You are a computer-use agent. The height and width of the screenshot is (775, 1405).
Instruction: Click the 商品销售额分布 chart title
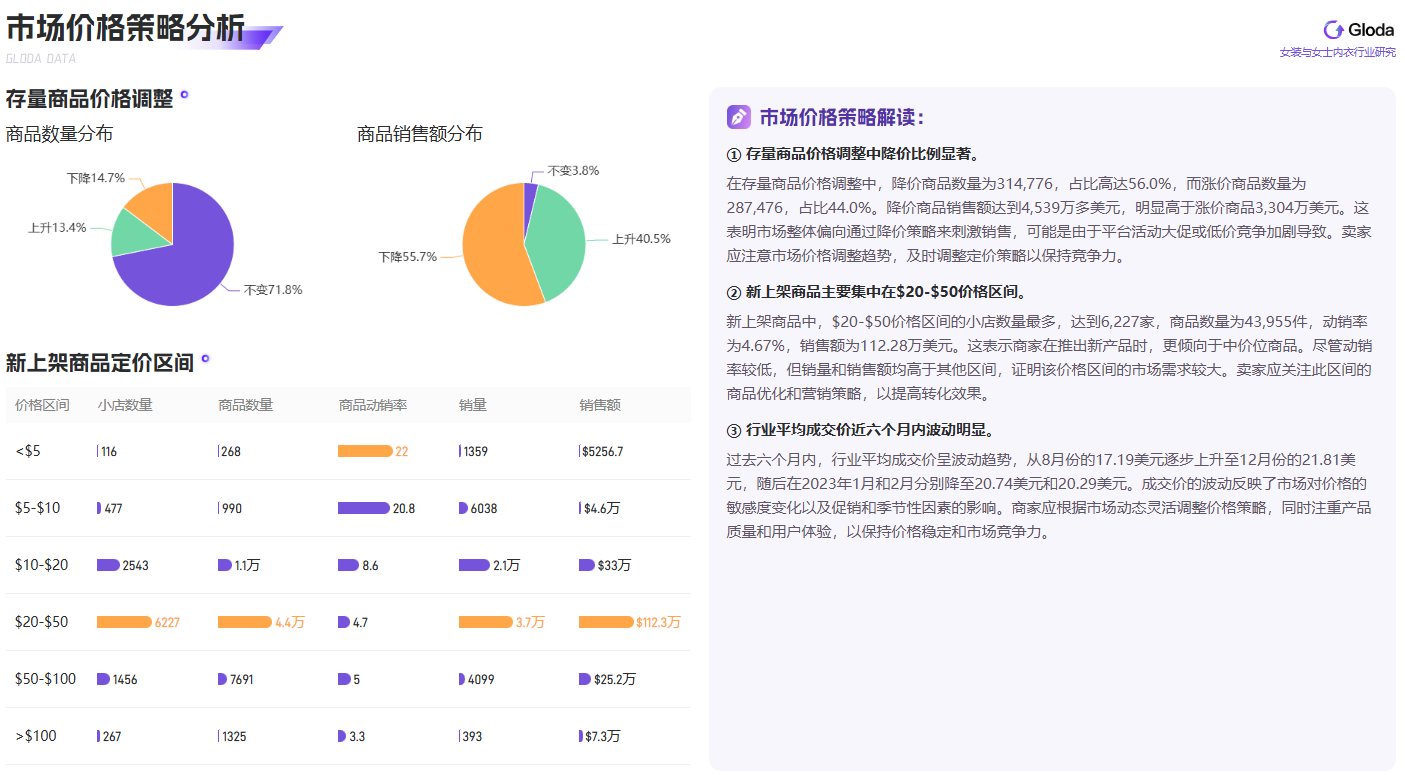[x=416, y=133]
